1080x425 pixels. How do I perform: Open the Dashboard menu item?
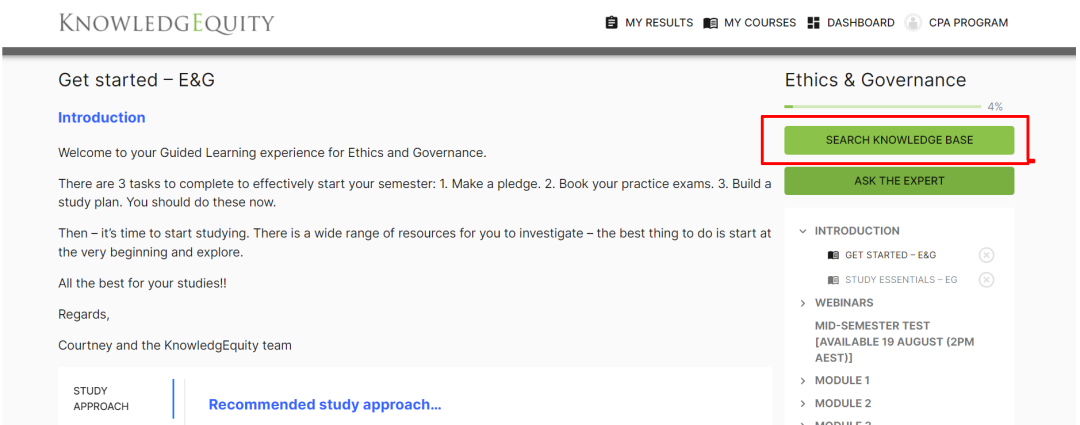pos(860,23)
